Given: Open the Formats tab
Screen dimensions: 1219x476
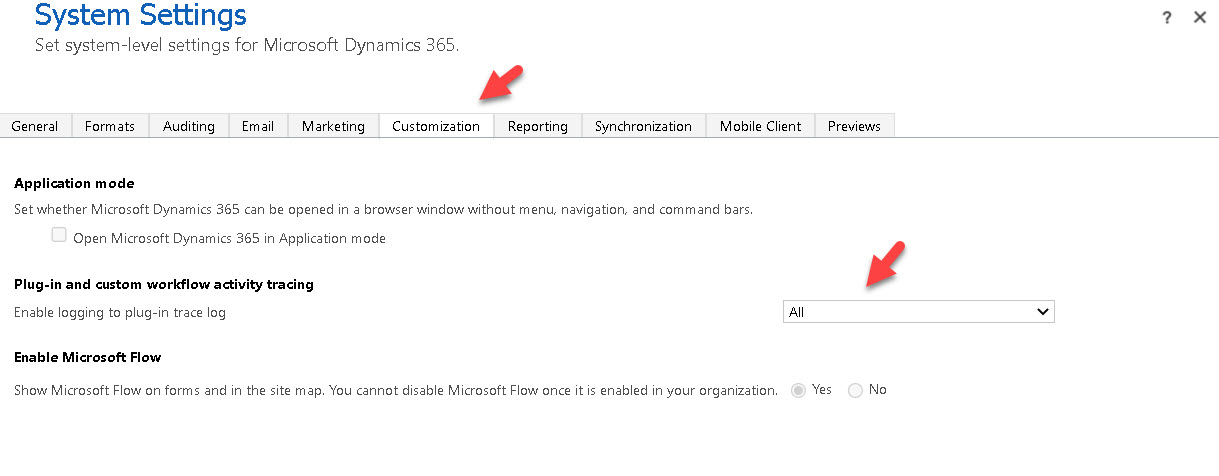Looking at the screenshot, I should (110, 126).
